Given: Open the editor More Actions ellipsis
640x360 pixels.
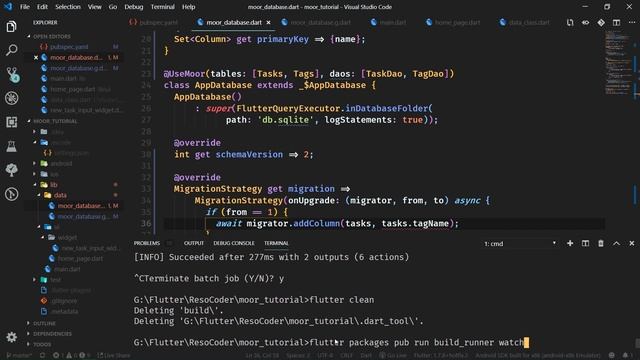Looking at the screenshot, I should [632, 22].
